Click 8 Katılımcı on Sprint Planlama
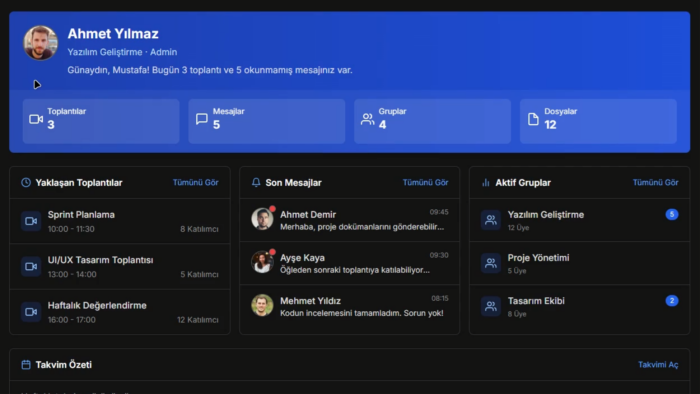Viewport: 700px width, 394px height. point(199,229)
